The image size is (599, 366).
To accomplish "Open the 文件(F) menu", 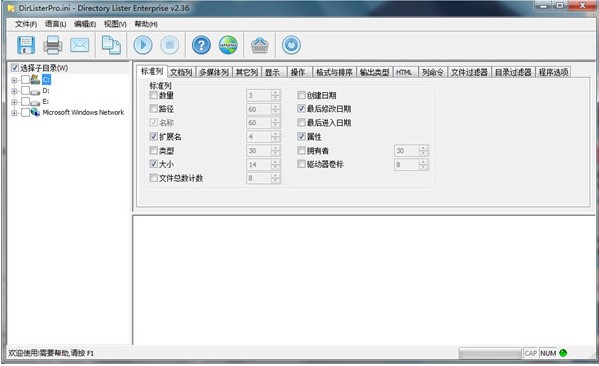I will [26, 24].
